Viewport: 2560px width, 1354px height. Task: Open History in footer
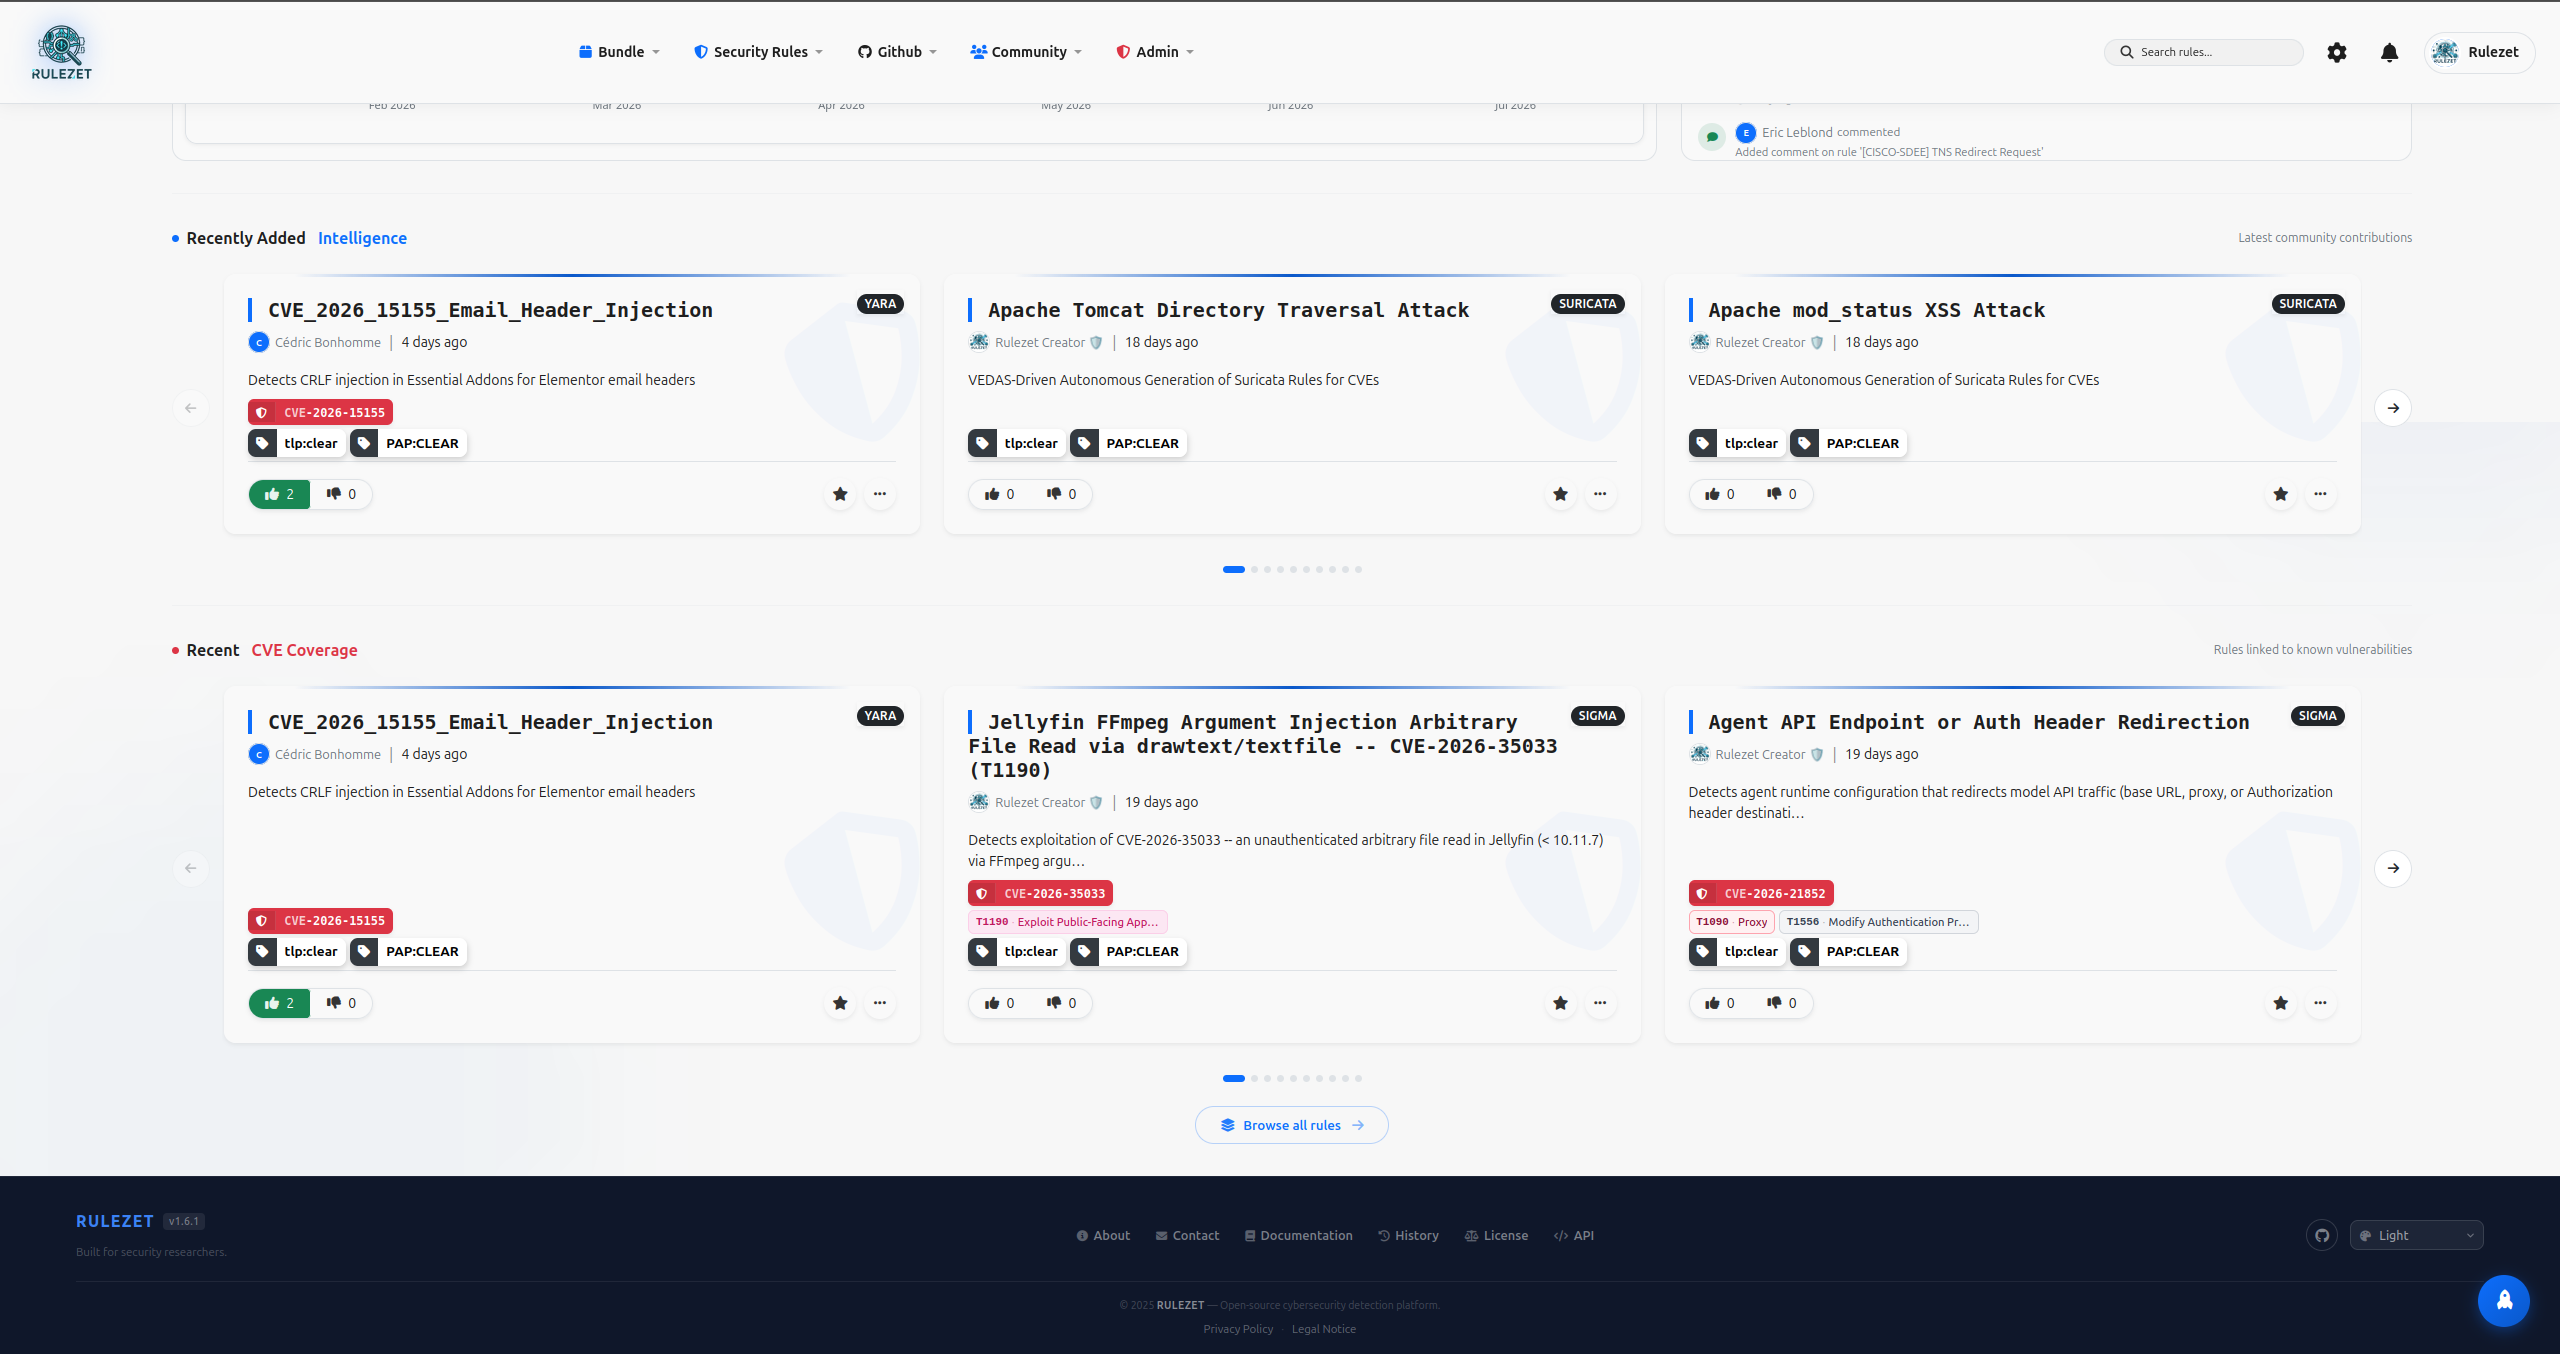1408,1236
